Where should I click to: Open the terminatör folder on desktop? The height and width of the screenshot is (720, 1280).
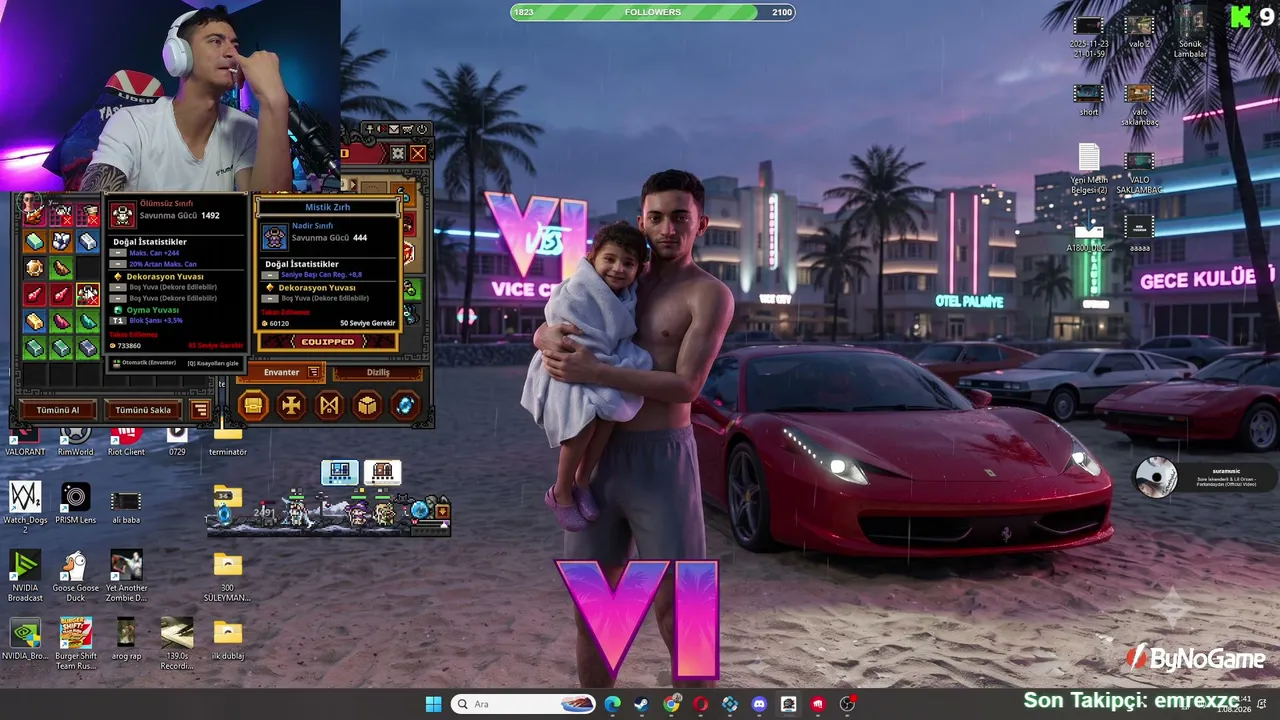click(x=228, y=440)
